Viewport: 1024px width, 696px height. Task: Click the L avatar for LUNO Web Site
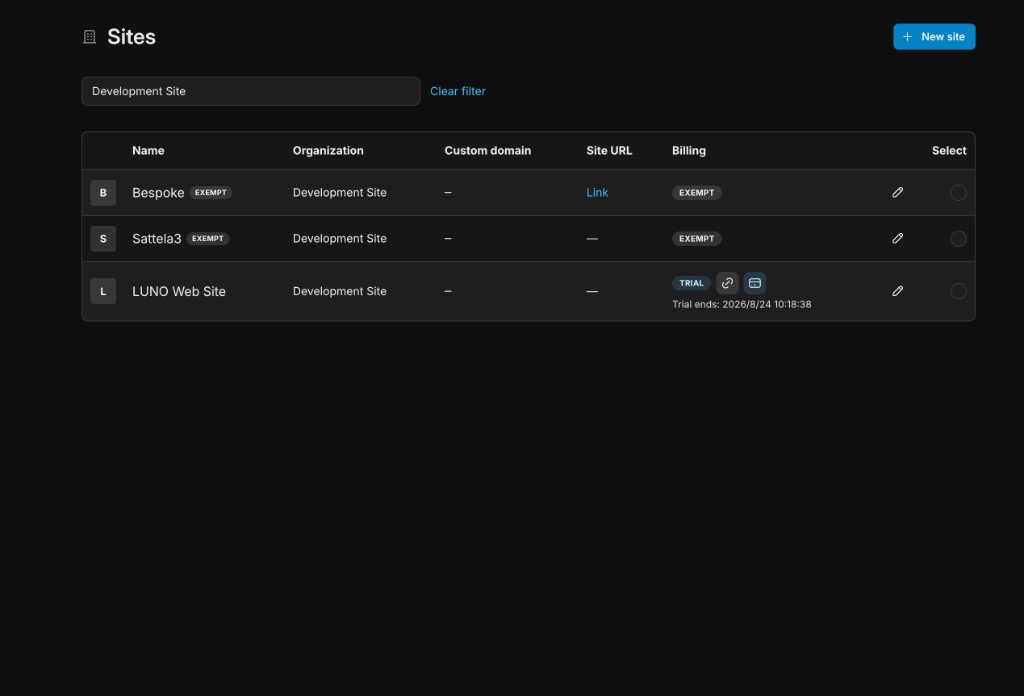(x=103, y=291)
